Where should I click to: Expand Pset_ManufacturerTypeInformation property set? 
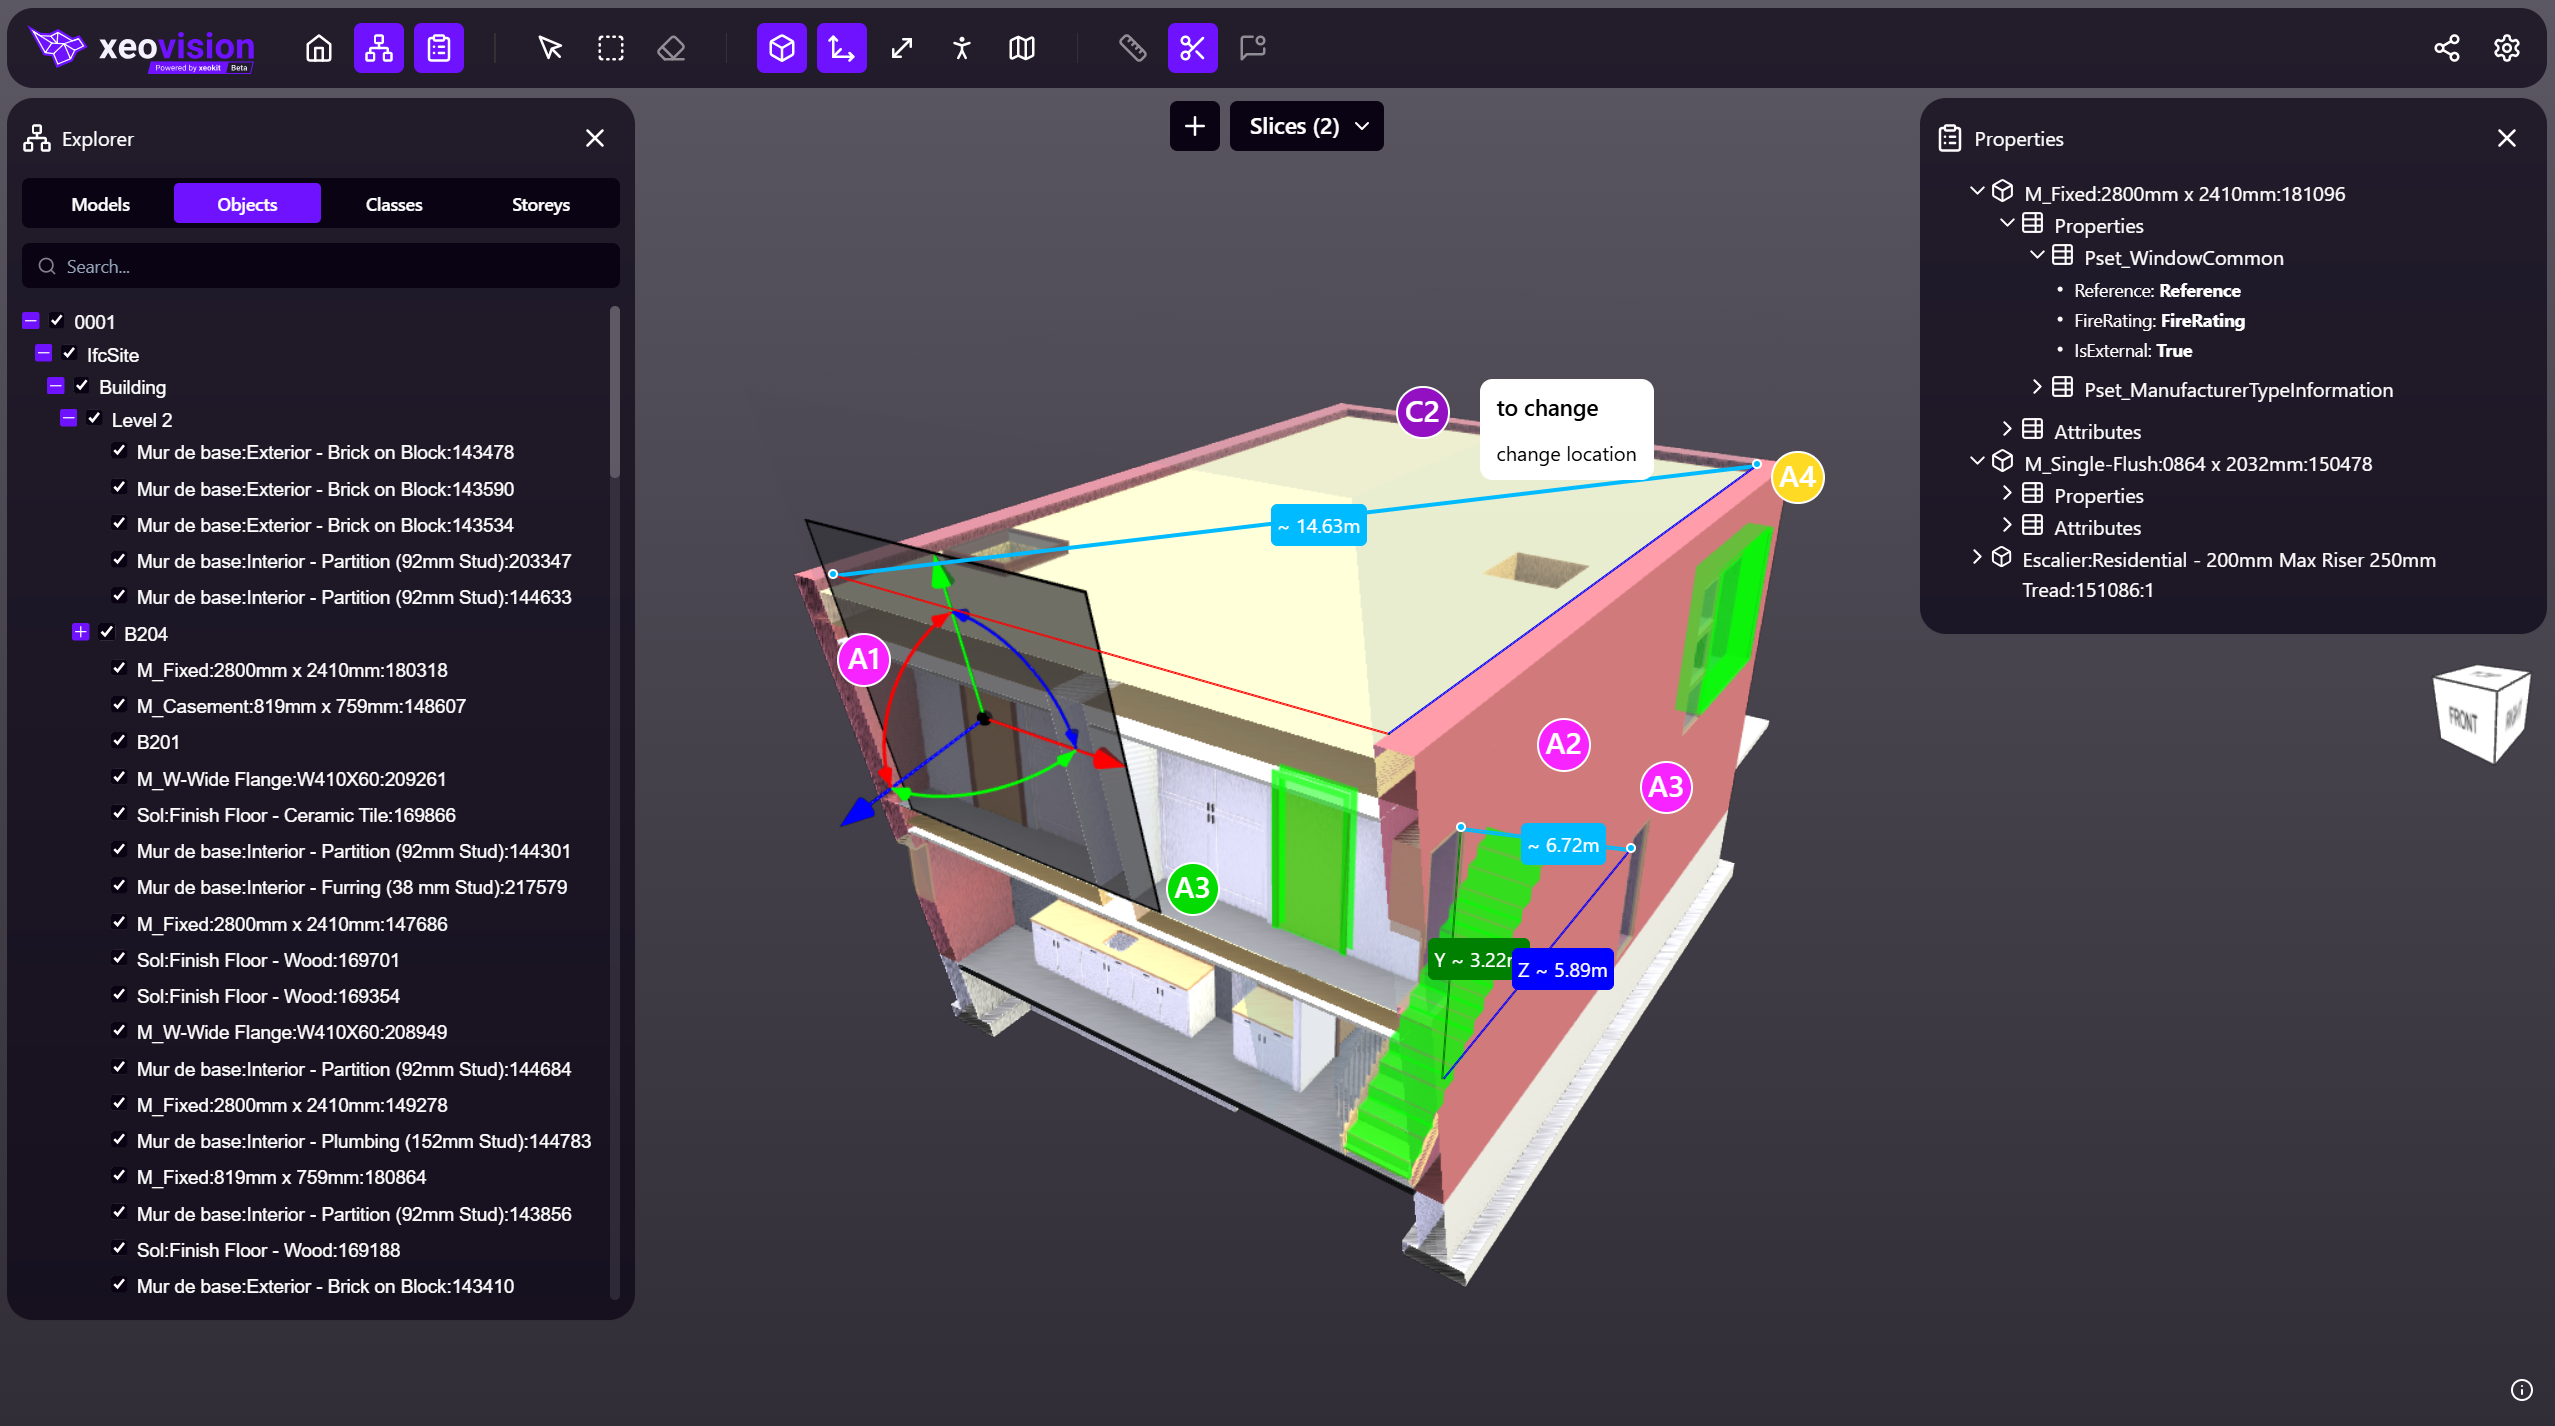2036,388
